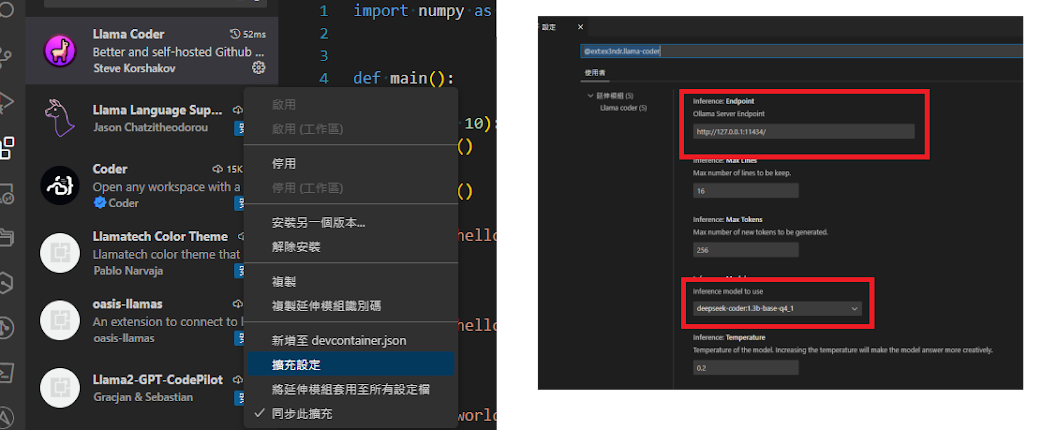Close the 設定 settings tab

(x=580, y=27)
